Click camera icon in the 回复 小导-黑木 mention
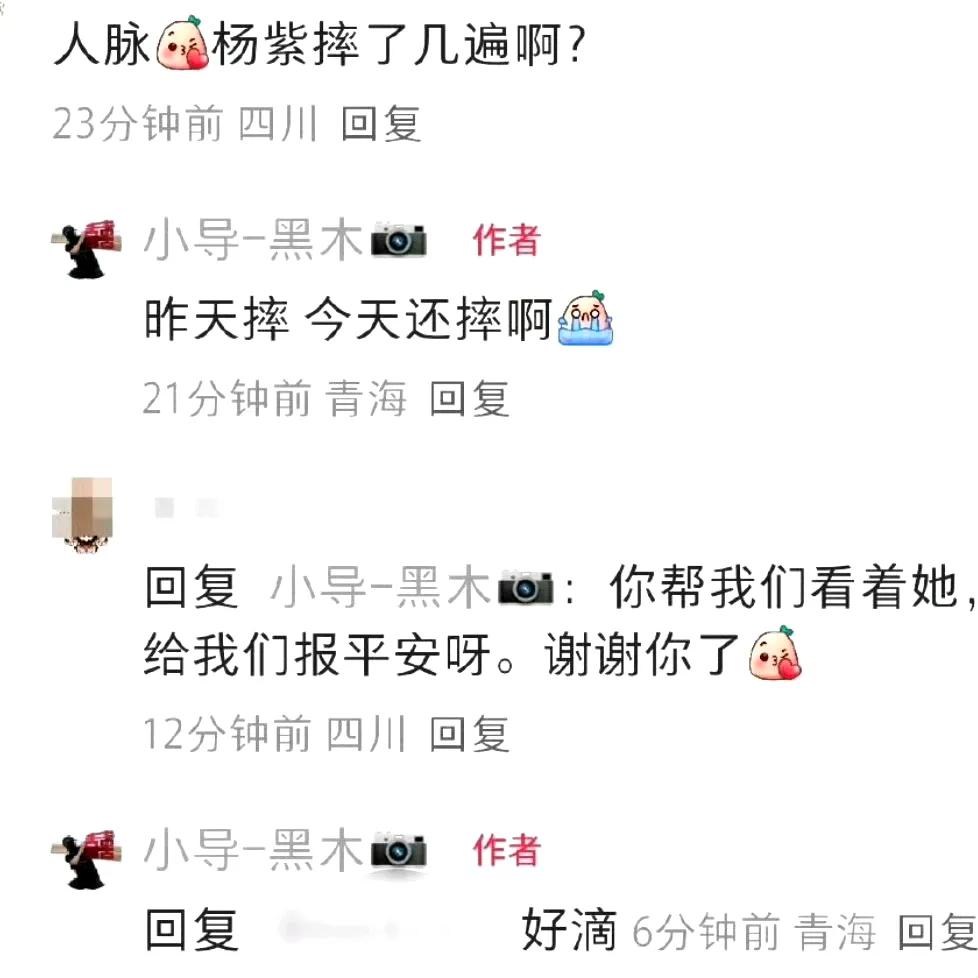Screen dimensions: 978x978 [x=525, y=586]
